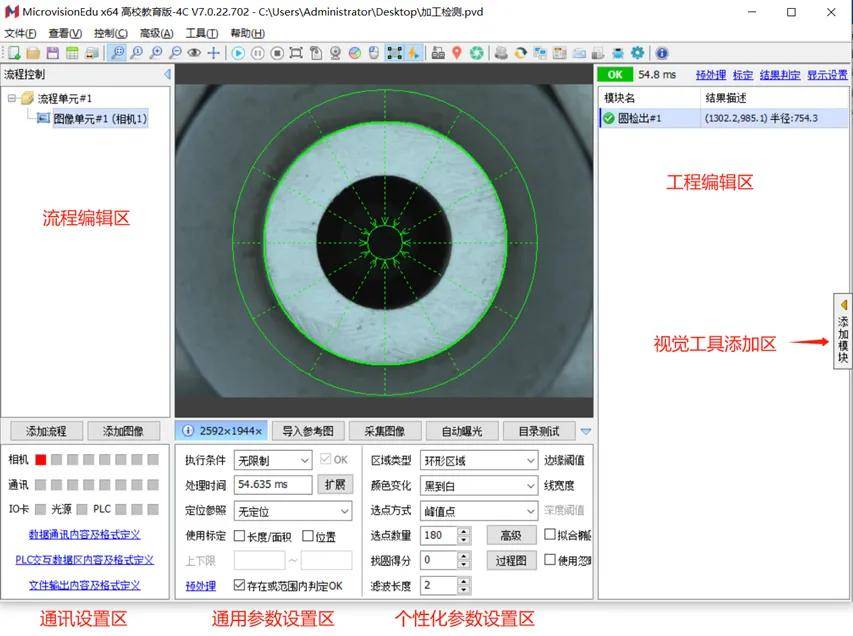The image size is (853, 636).
Task: Click the 采集图像 button
Action: pos(383,431)
